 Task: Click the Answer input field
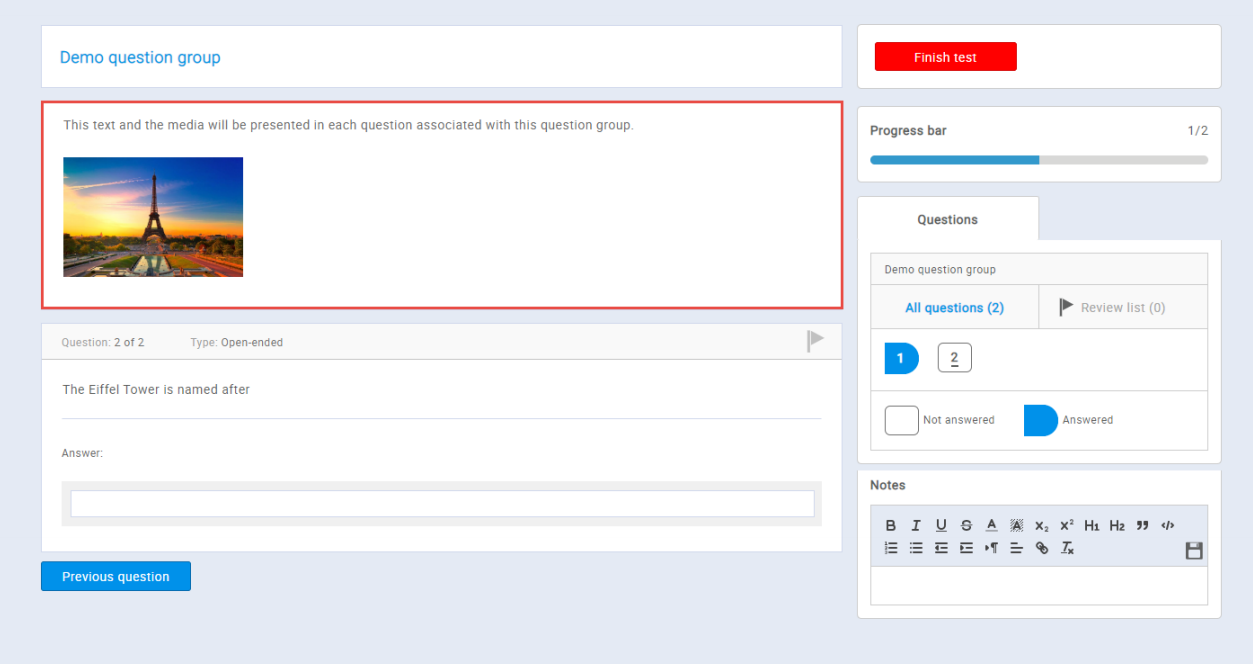[442, 503]
